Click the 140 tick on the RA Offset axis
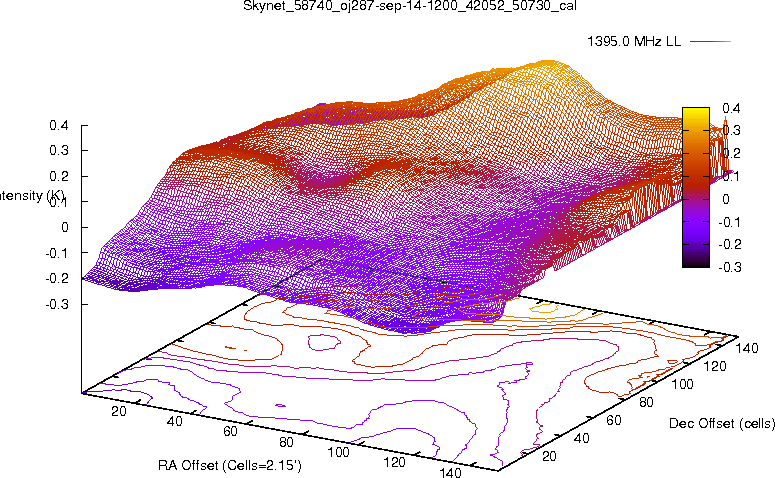The width and height of the screenshot is (775, 478). [450, 472]
